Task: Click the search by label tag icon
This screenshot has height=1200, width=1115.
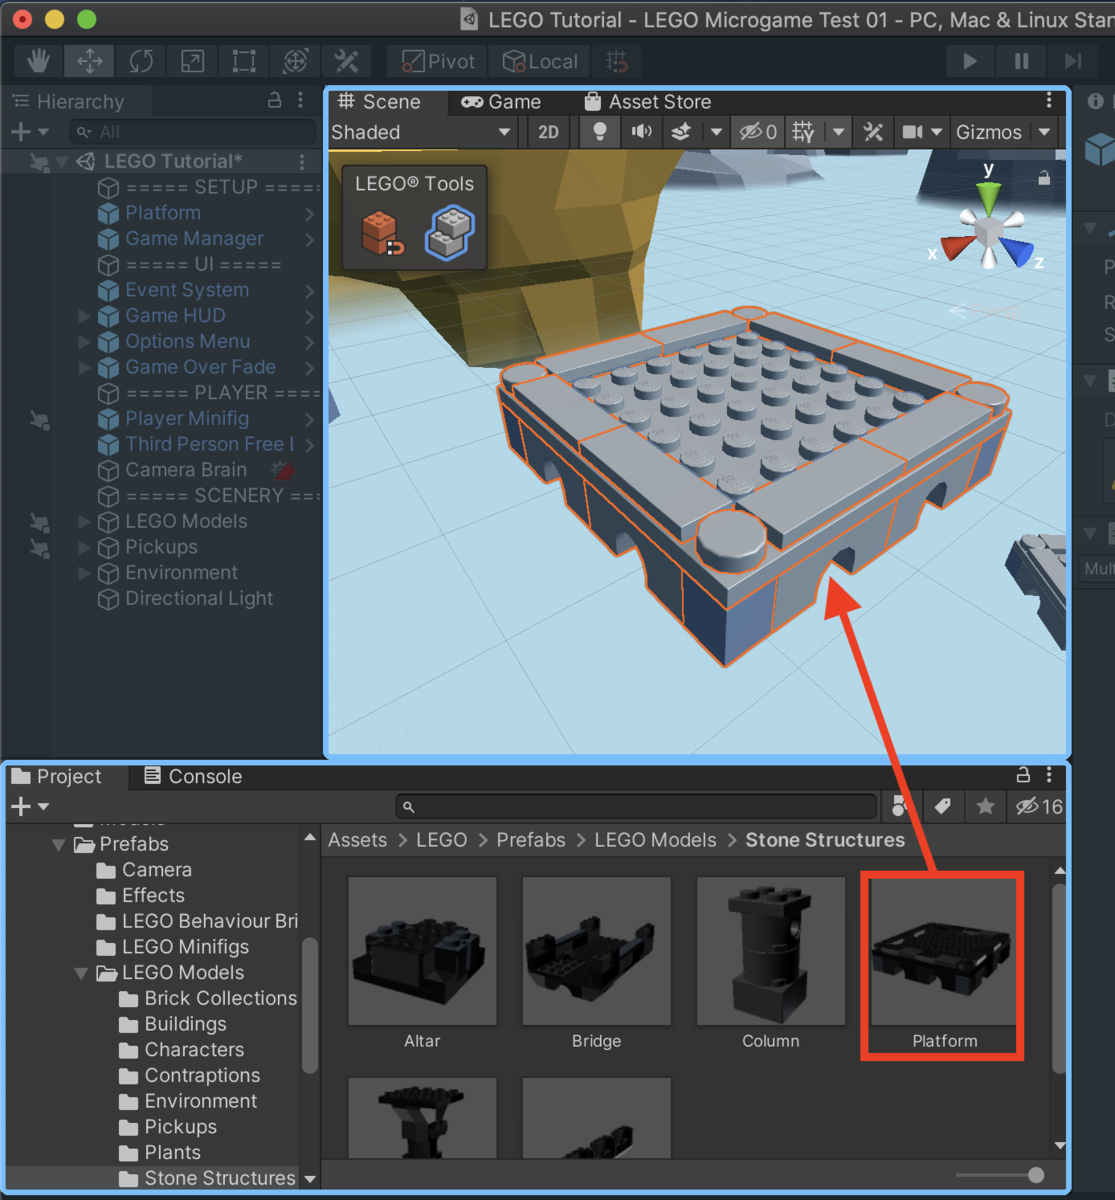Action: [942, 806]
